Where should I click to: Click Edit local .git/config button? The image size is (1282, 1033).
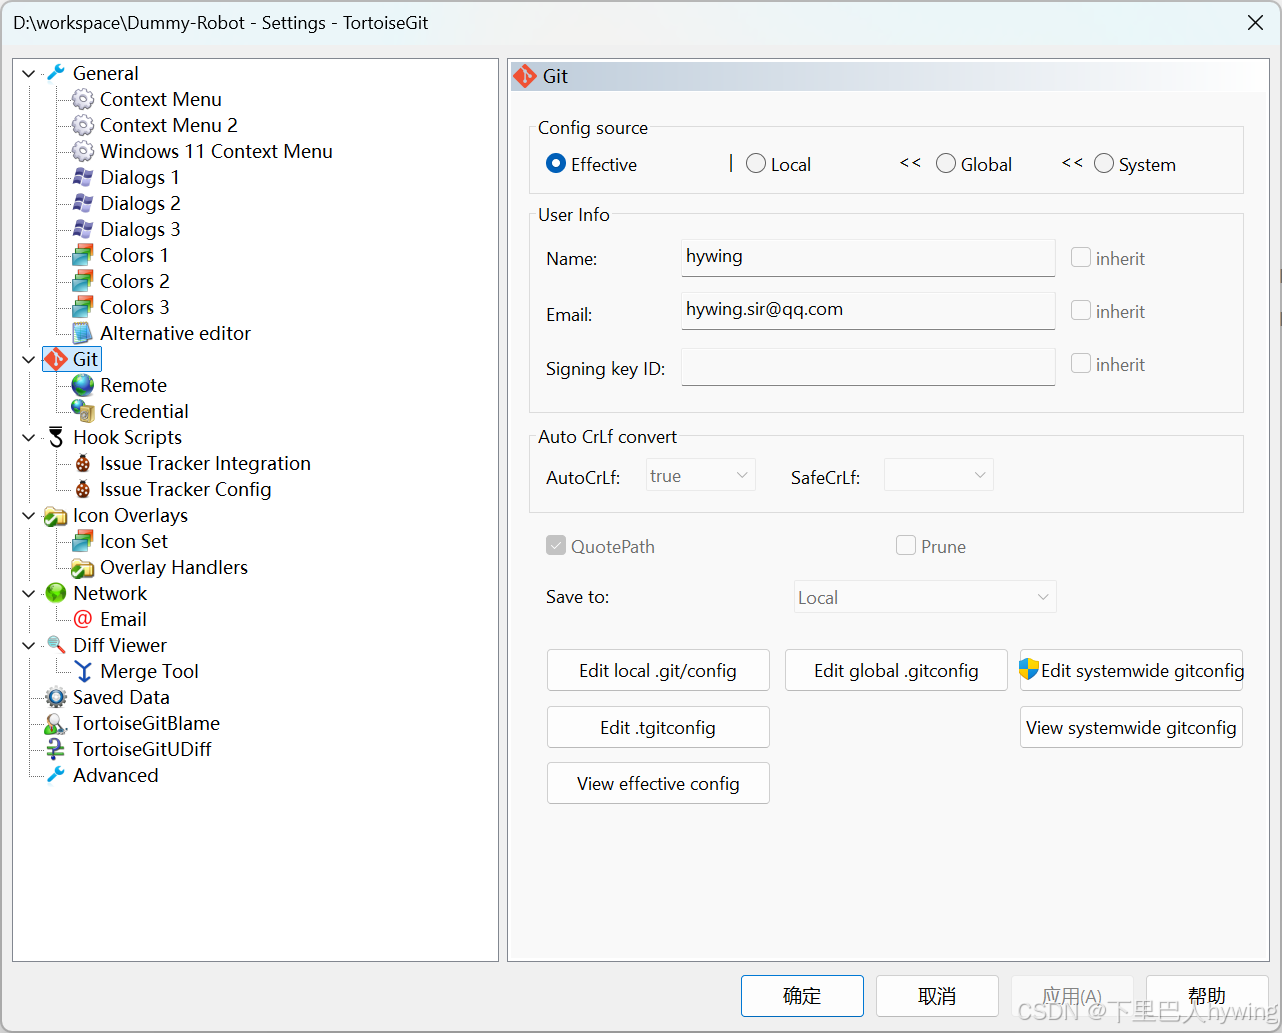point(658,670)
